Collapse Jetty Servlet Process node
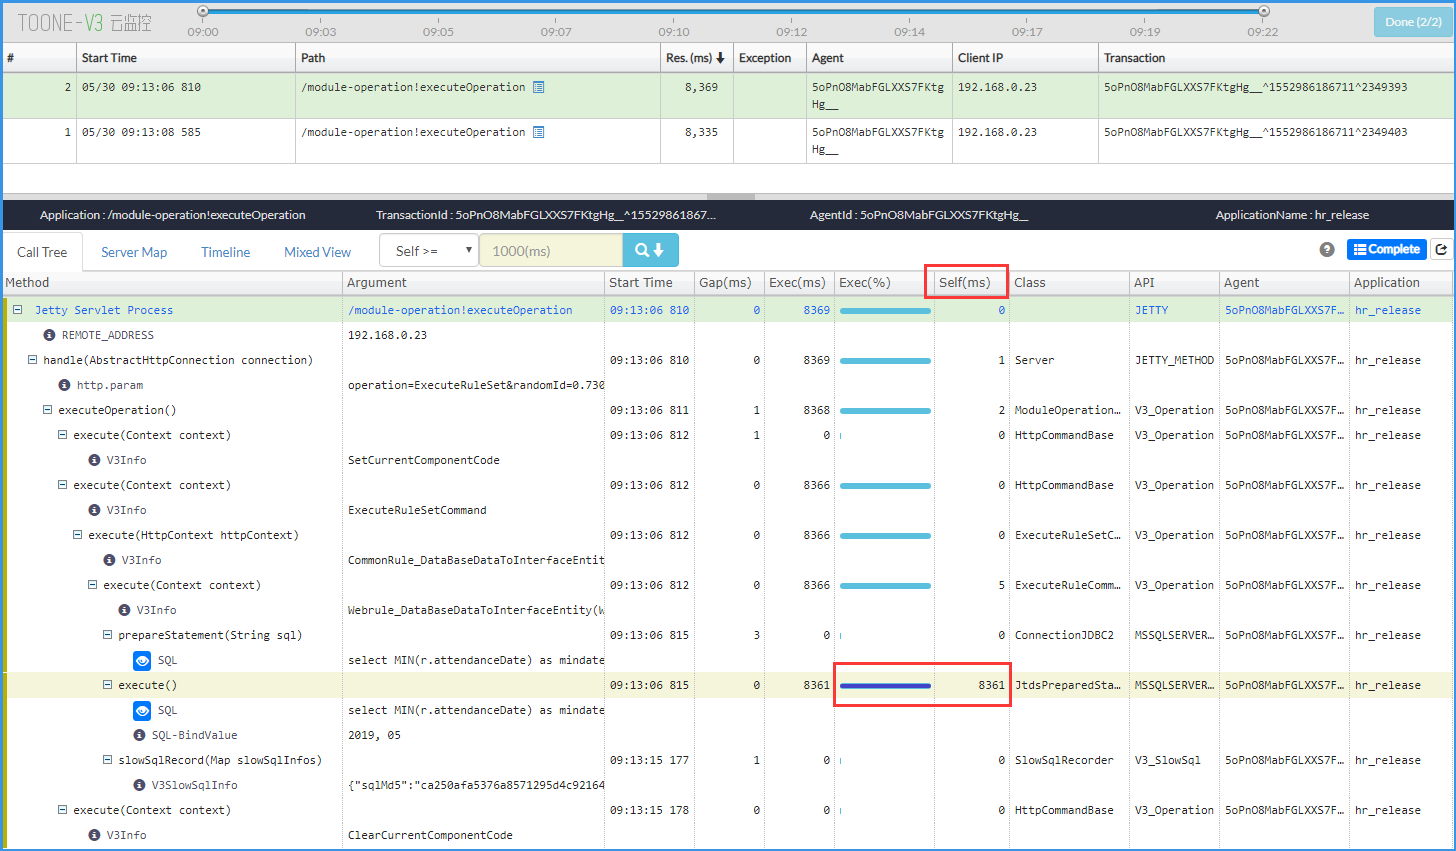1456x851 pixels. tap(17, 310)
